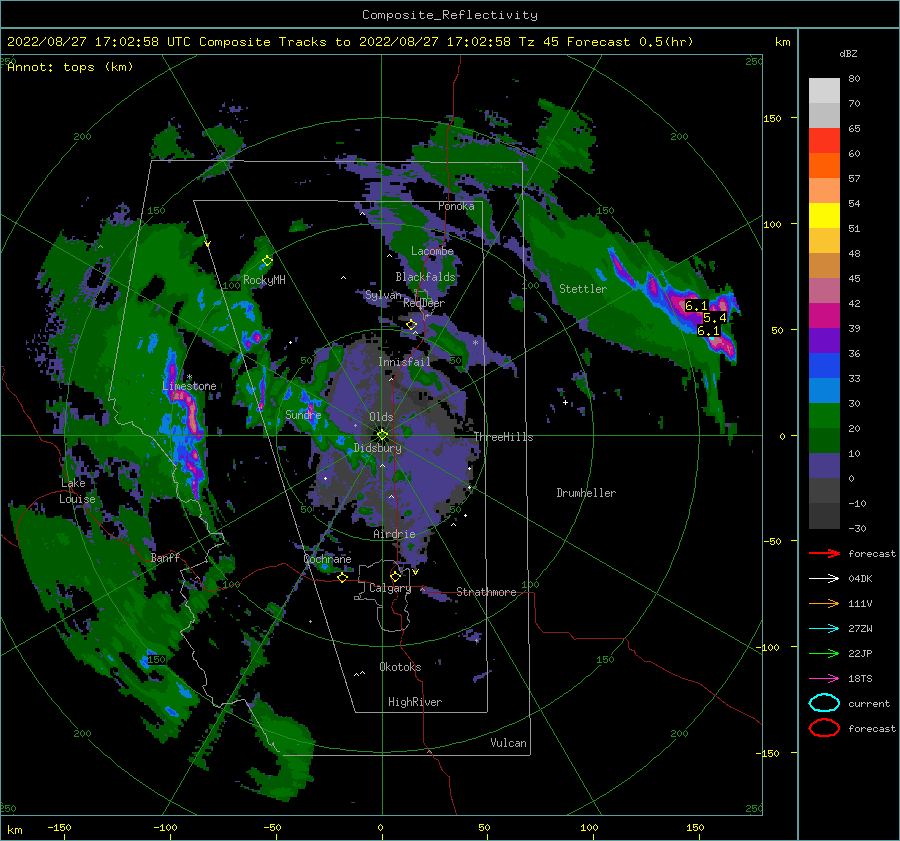The image size is (900, 841).
Task: Click the Okotoks city label
Action: 400,667
